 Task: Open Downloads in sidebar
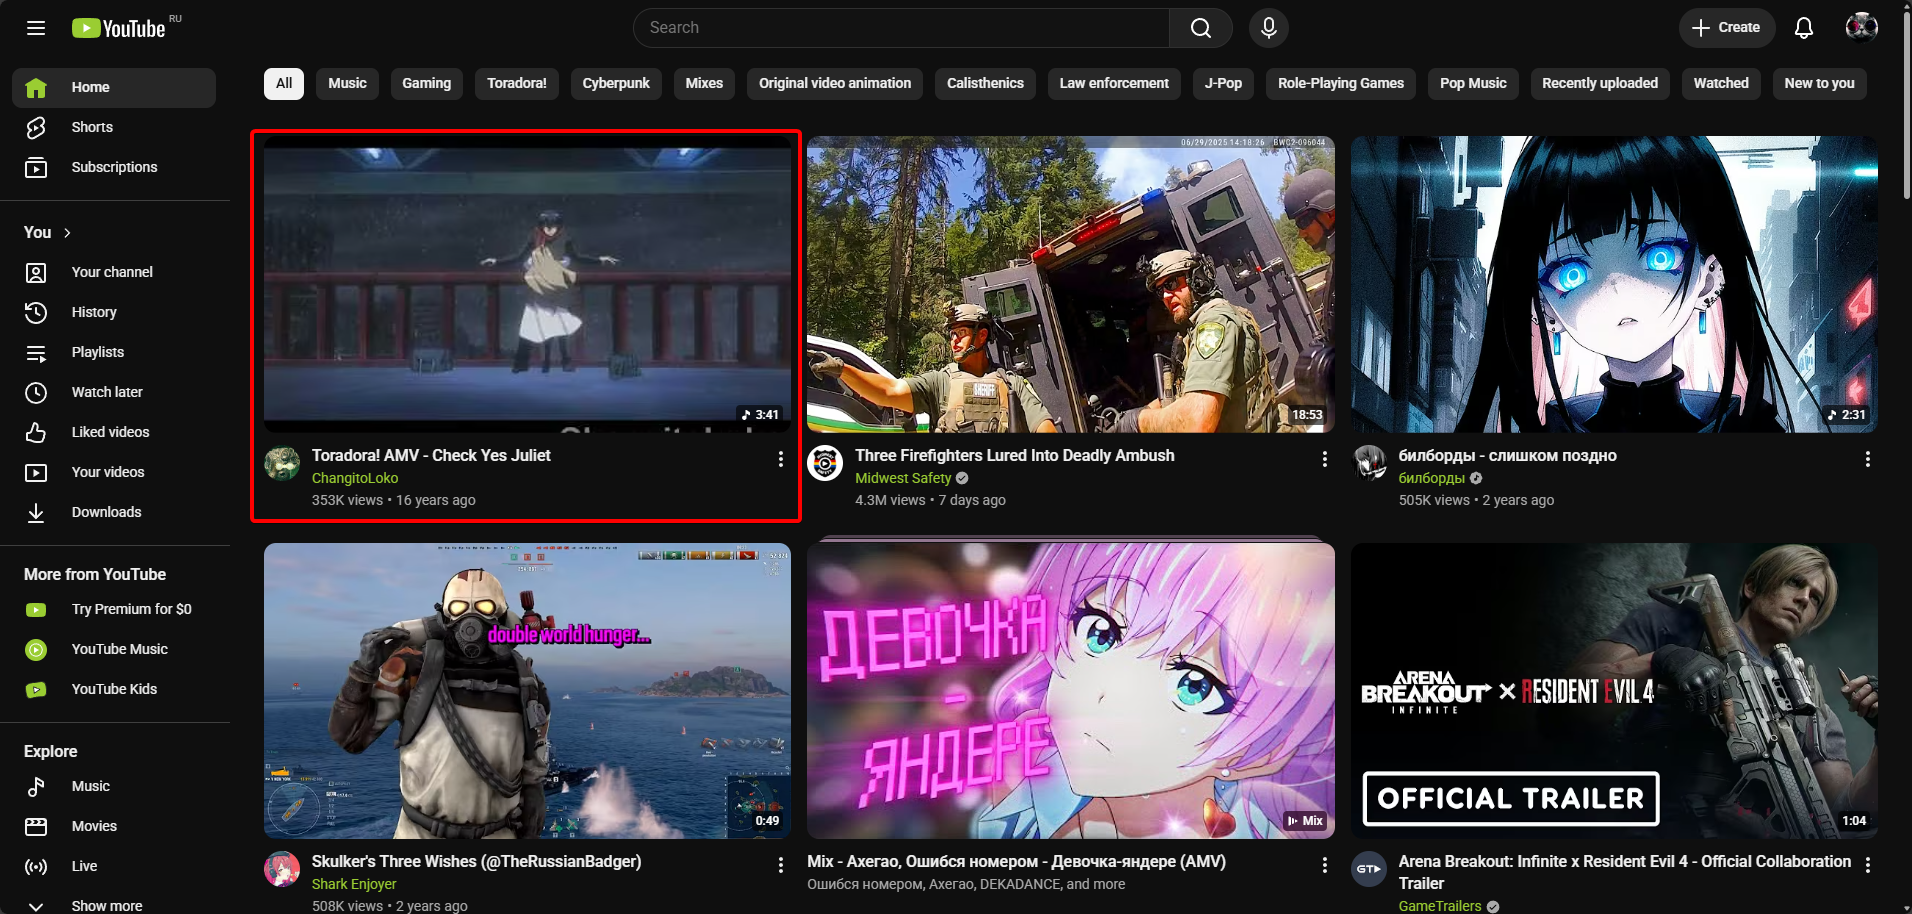point(114,512)
